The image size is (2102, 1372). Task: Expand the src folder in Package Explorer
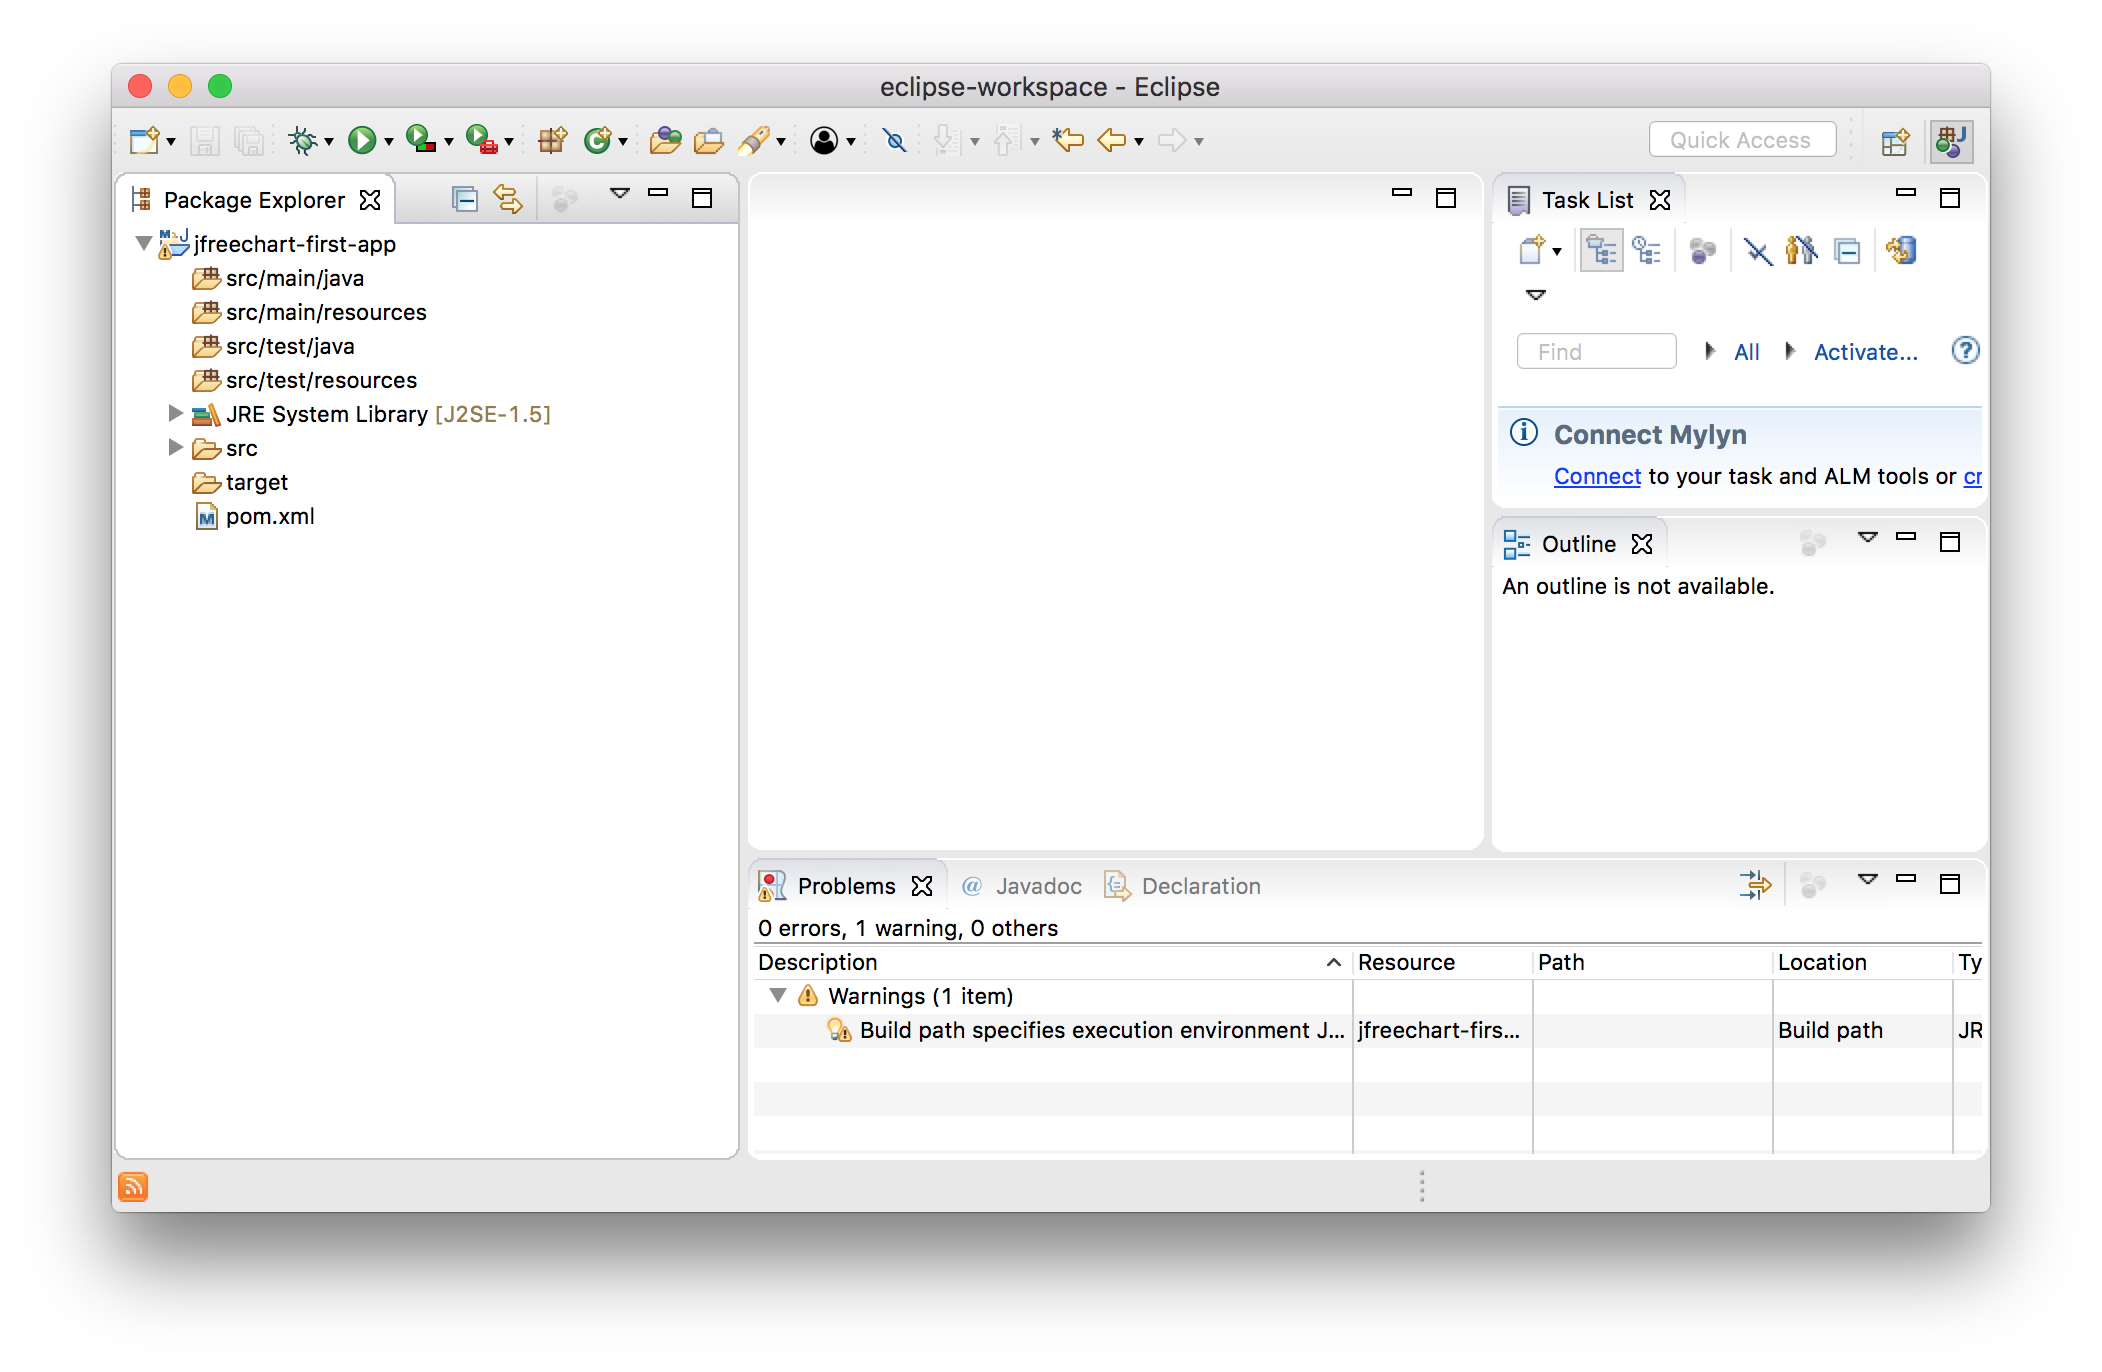(x=175, y=447)
